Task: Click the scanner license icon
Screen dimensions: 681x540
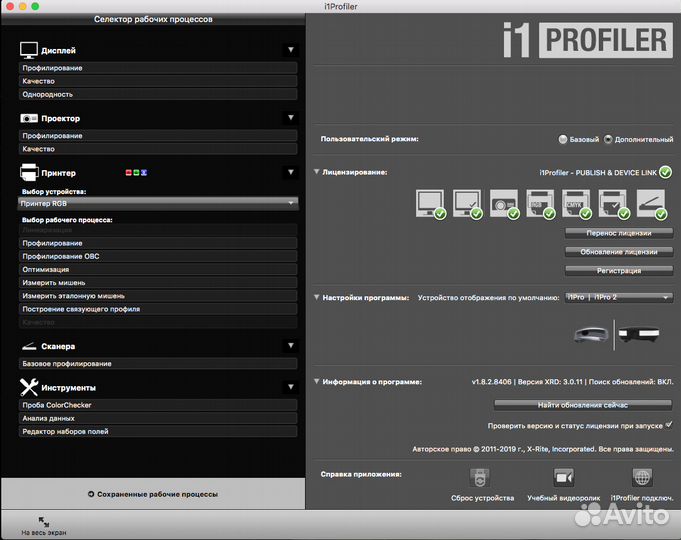Action: click(651, 203)
